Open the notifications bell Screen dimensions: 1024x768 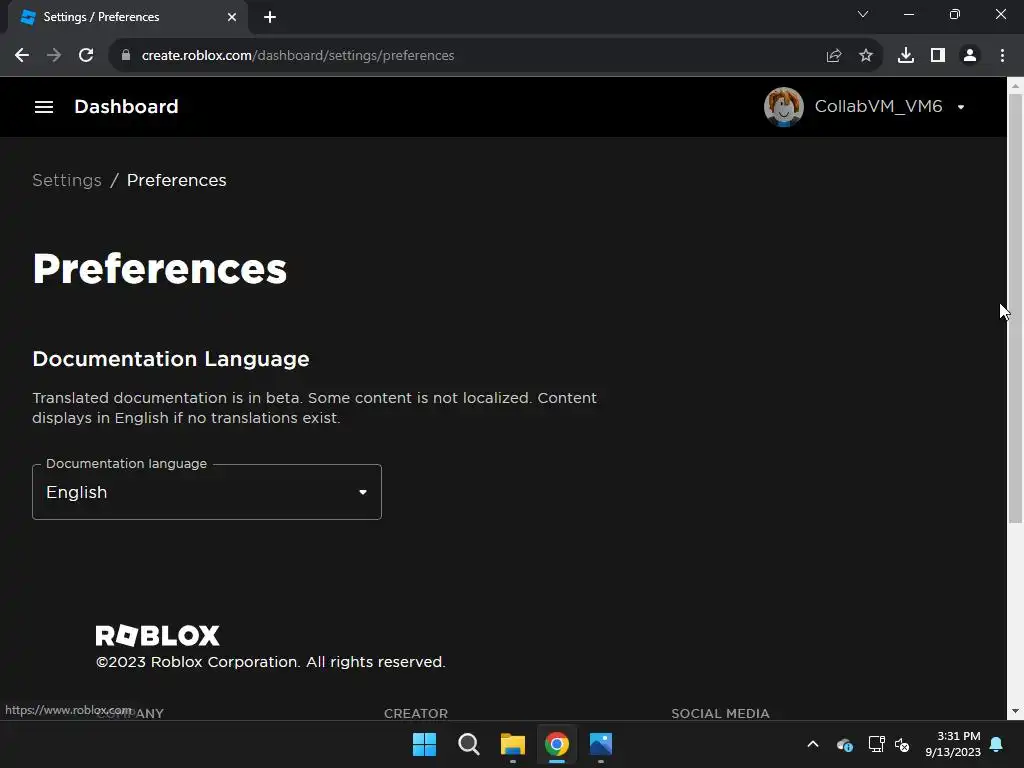(997, 744)
